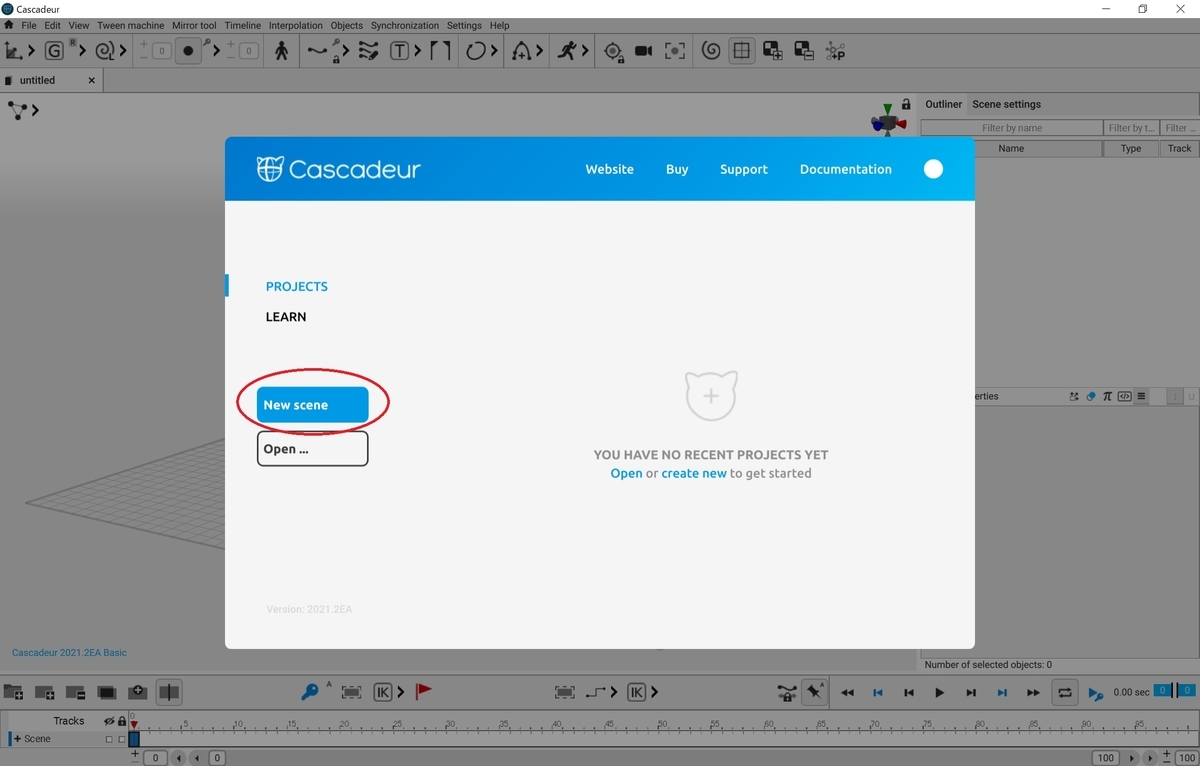Expand the viewport node graph arrow
Image resolution: width=1200 pixels, height=766 pixels.
pyautogui.click(x=35, y=110)
